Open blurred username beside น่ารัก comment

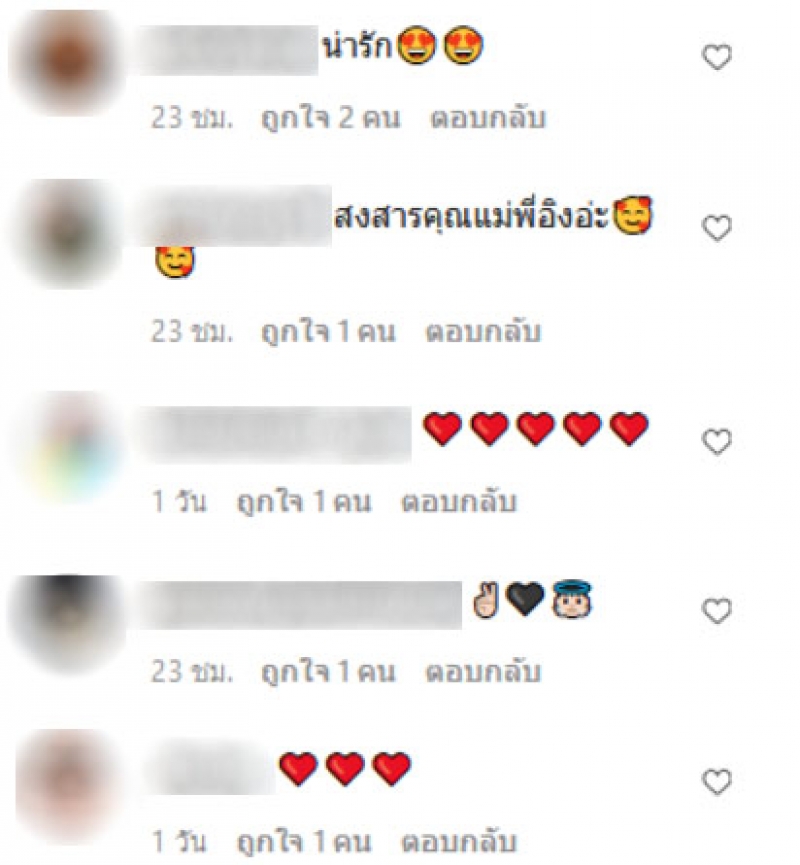(229, 50)
